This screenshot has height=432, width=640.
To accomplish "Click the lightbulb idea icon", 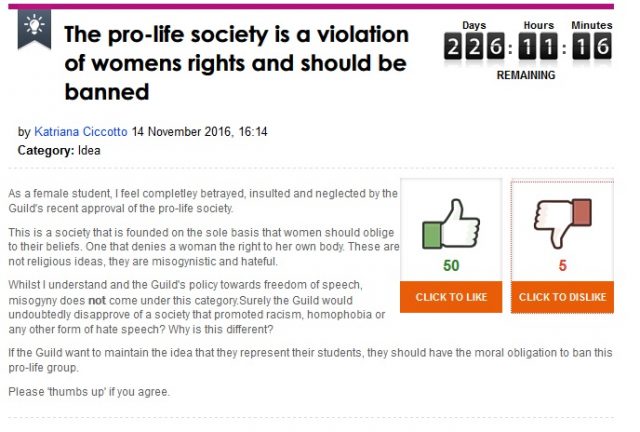I will coord(35,31).
